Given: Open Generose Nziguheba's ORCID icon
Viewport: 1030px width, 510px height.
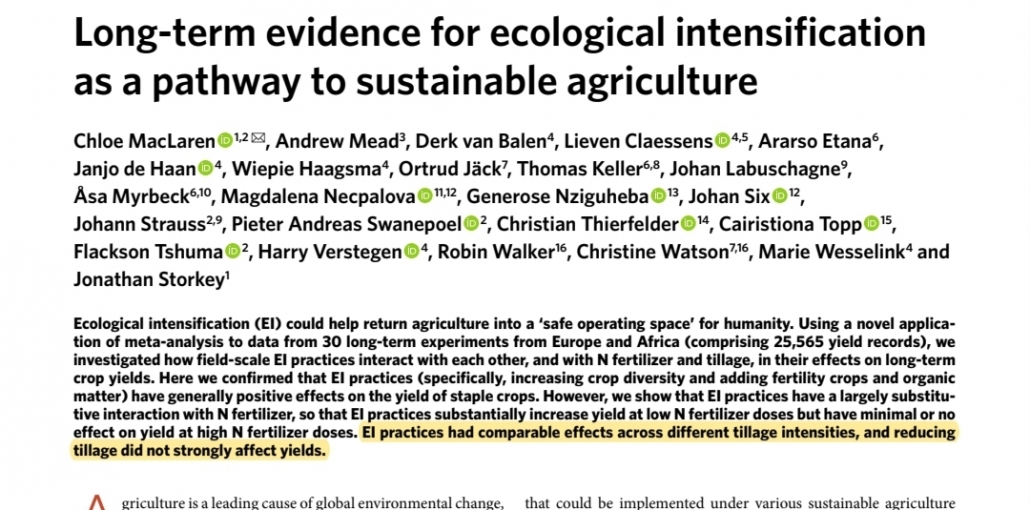Looking at the screenshot, I should point(658,196).
